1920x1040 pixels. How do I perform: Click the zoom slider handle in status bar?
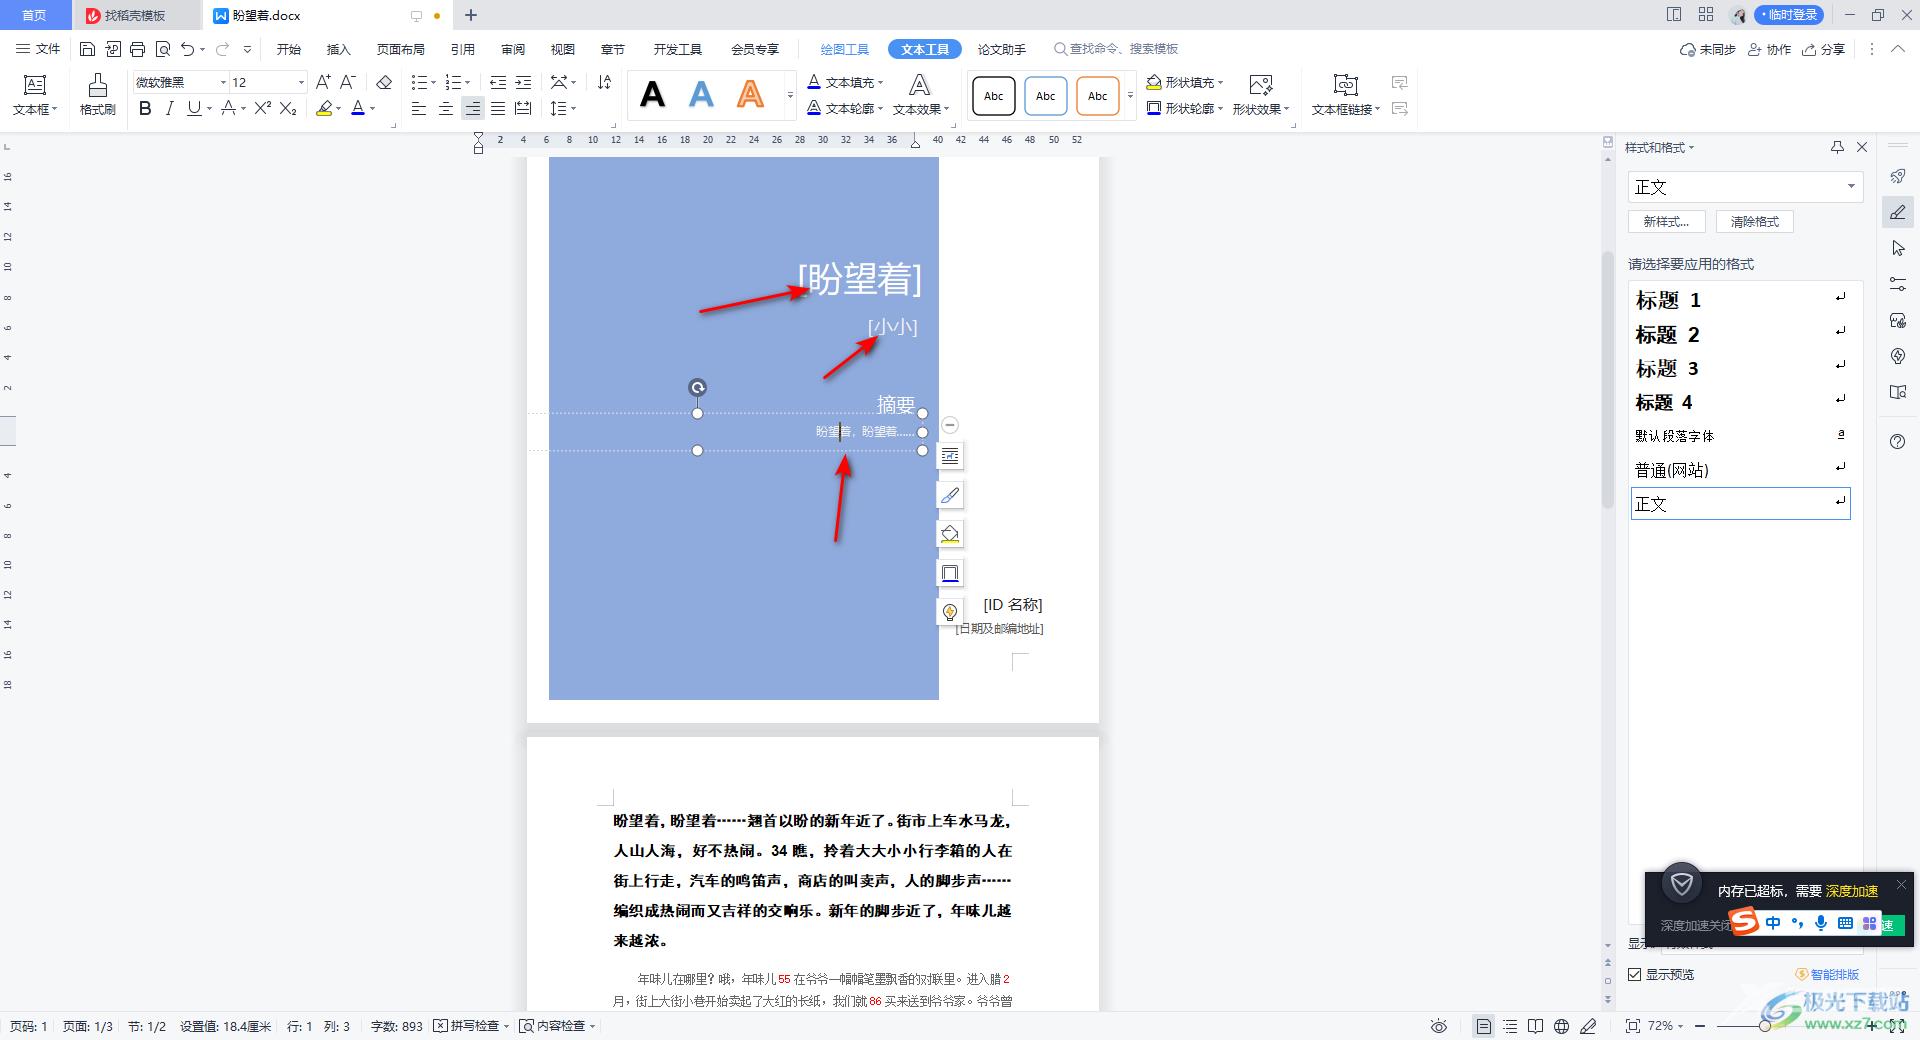tap(1765, 1026)
